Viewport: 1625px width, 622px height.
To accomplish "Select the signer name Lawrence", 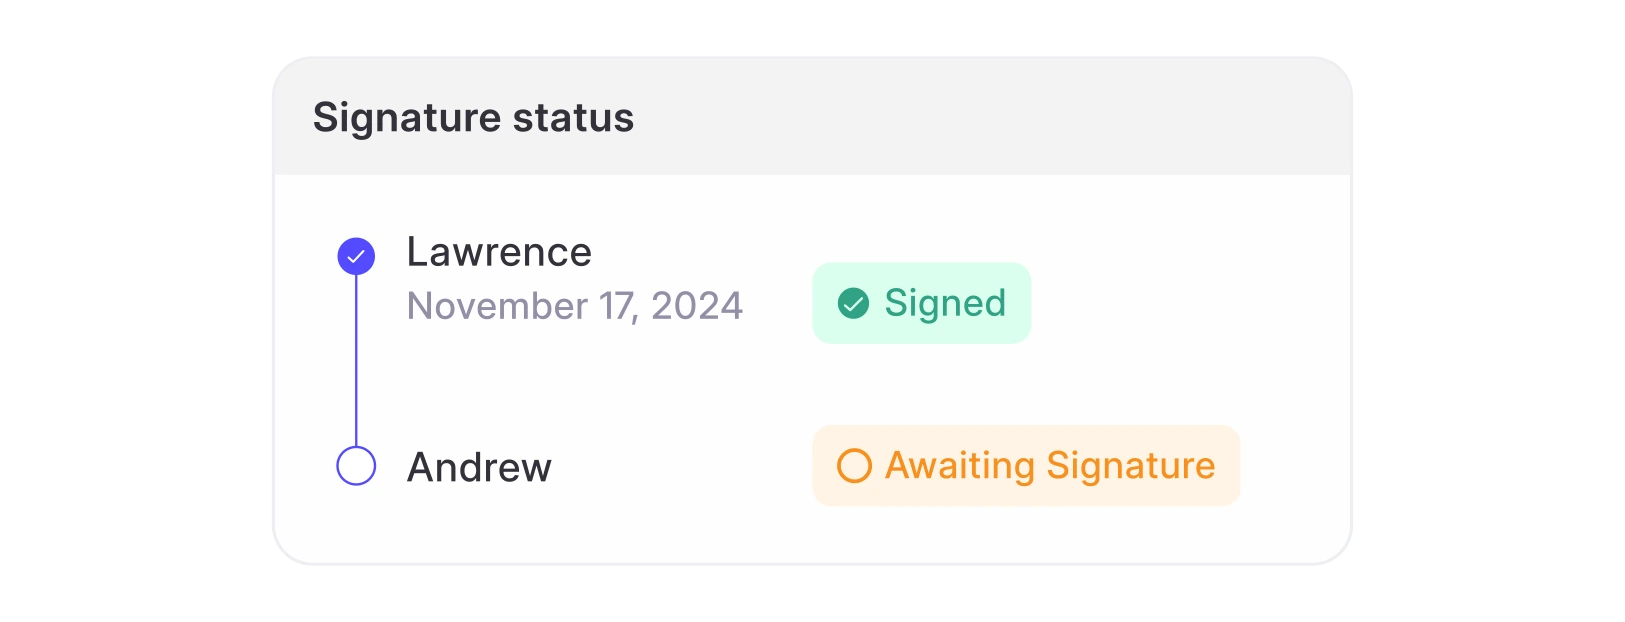I will tap(499, 252).
